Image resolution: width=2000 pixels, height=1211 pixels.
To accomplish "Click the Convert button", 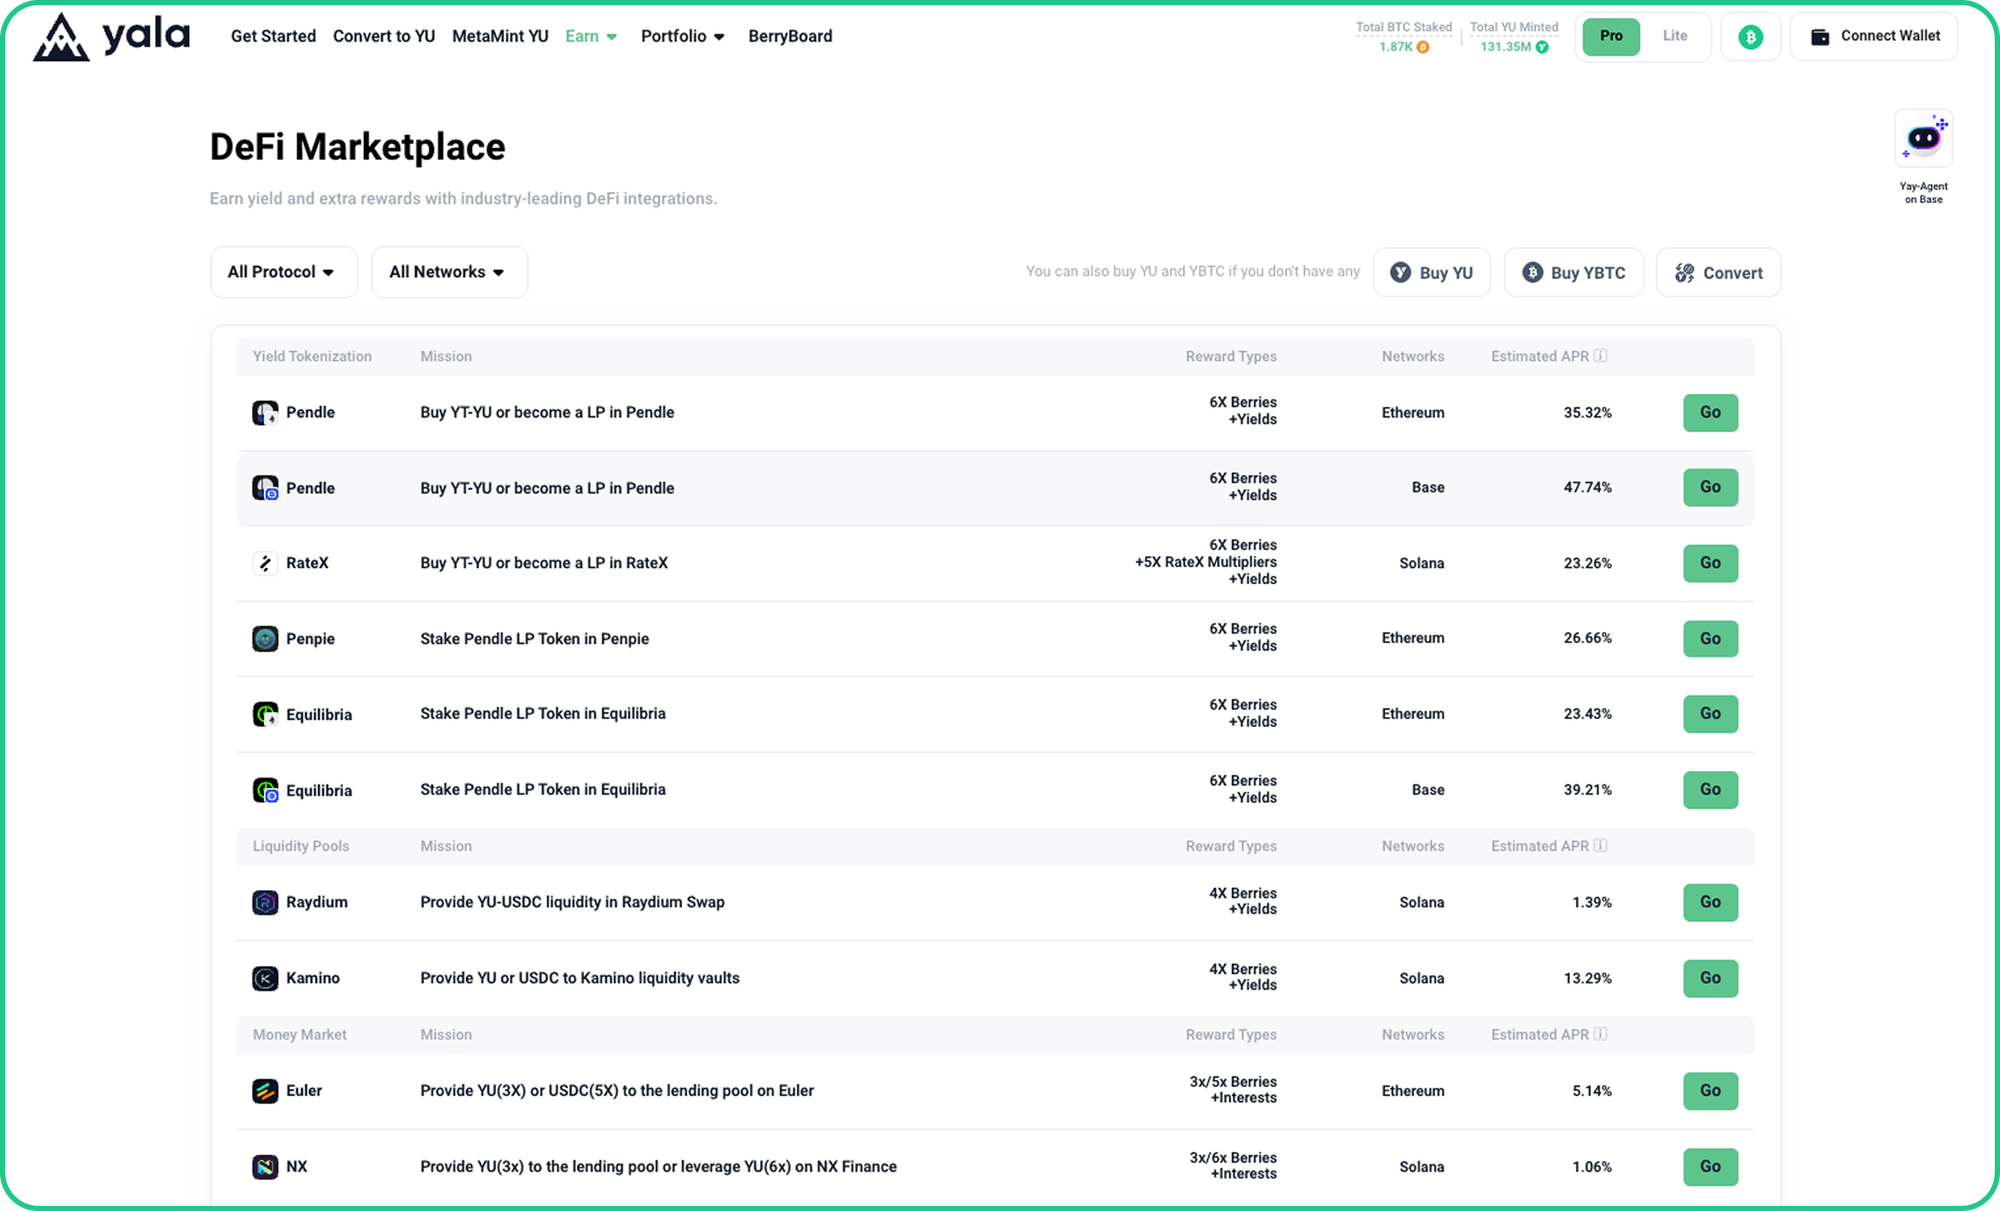I will [1718, 272].
